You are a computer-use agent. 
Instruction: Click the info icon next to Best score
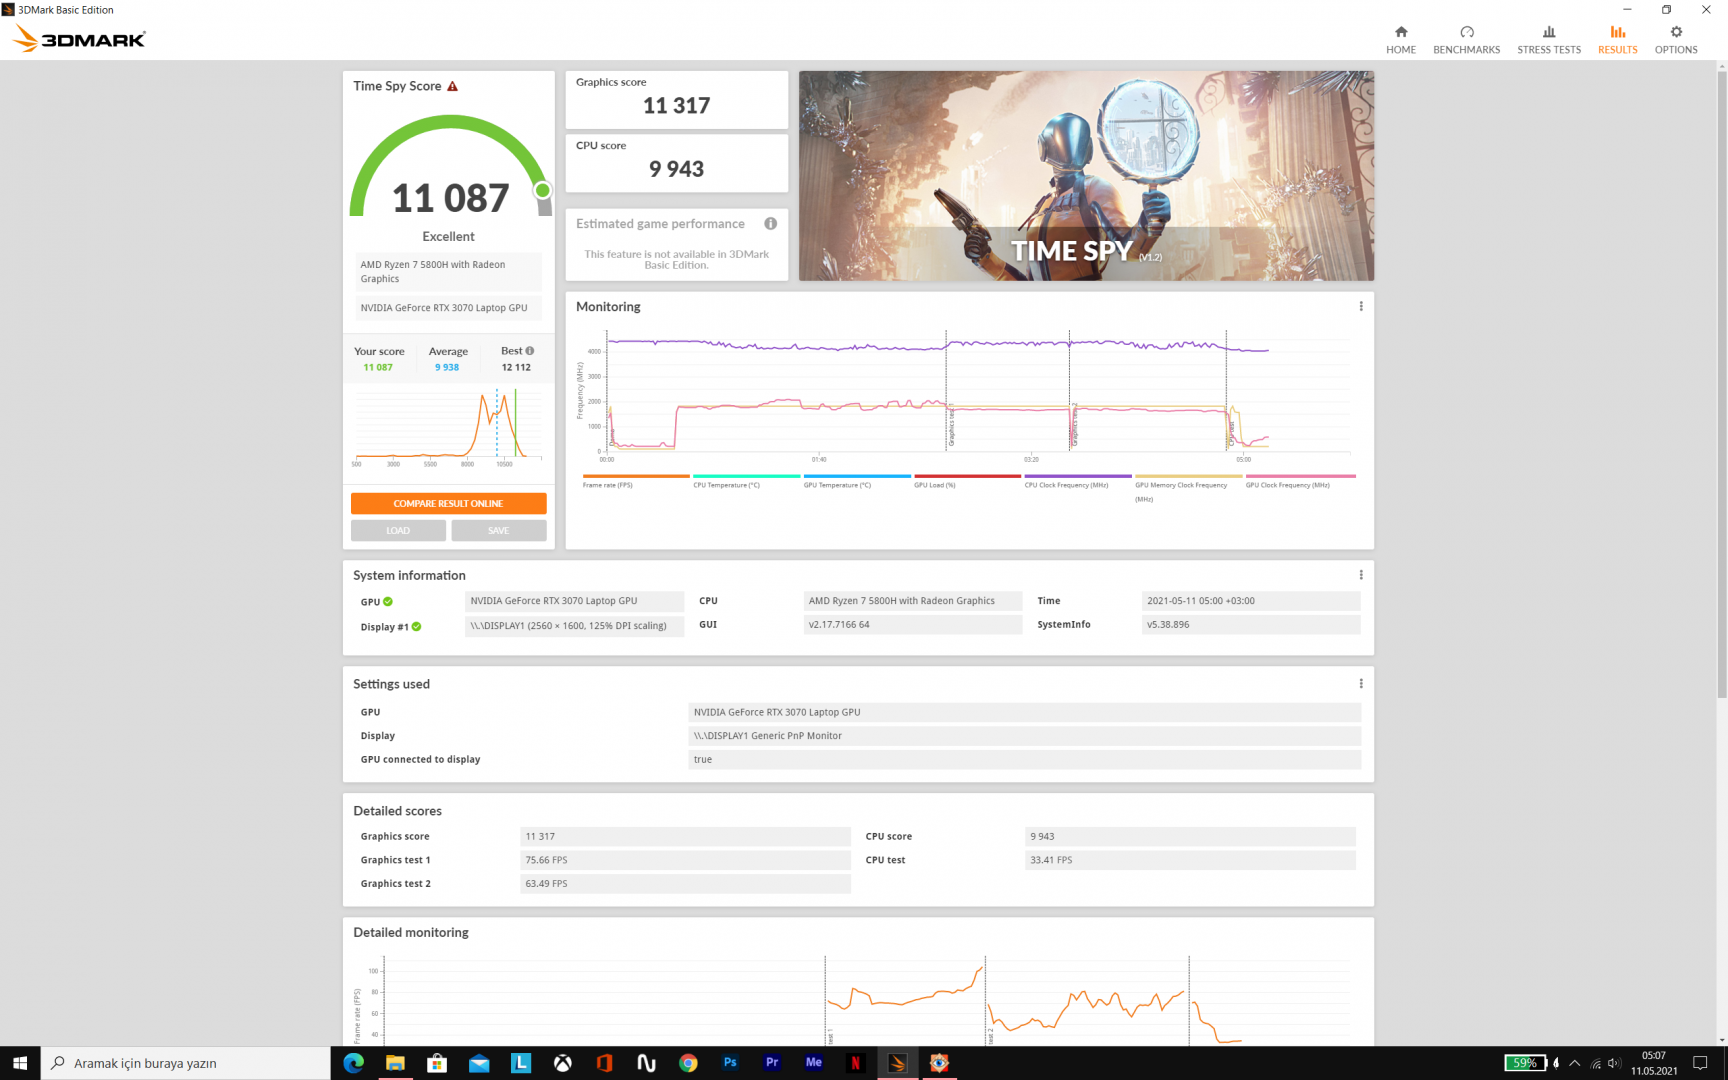tap(530, 351)
